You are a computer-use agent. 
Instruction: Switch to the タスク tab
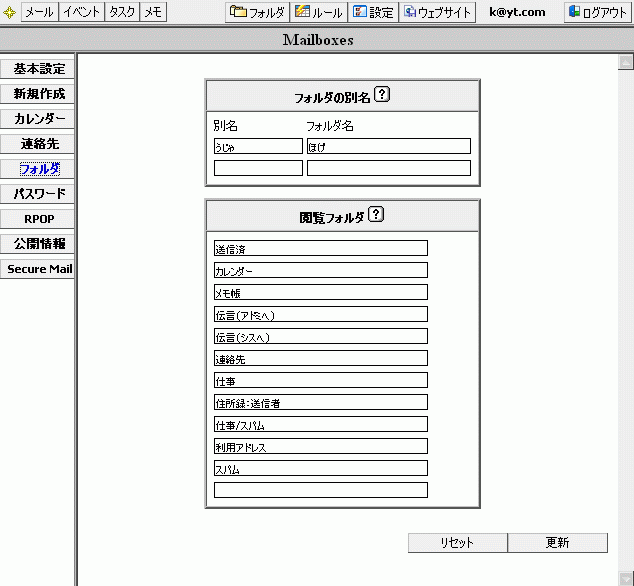[x=122, y=12]
